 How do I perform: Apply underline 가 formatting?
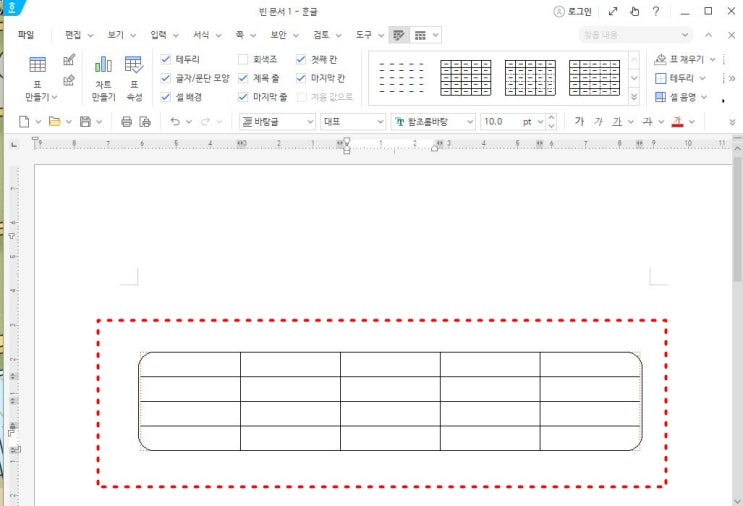(616, 122)
